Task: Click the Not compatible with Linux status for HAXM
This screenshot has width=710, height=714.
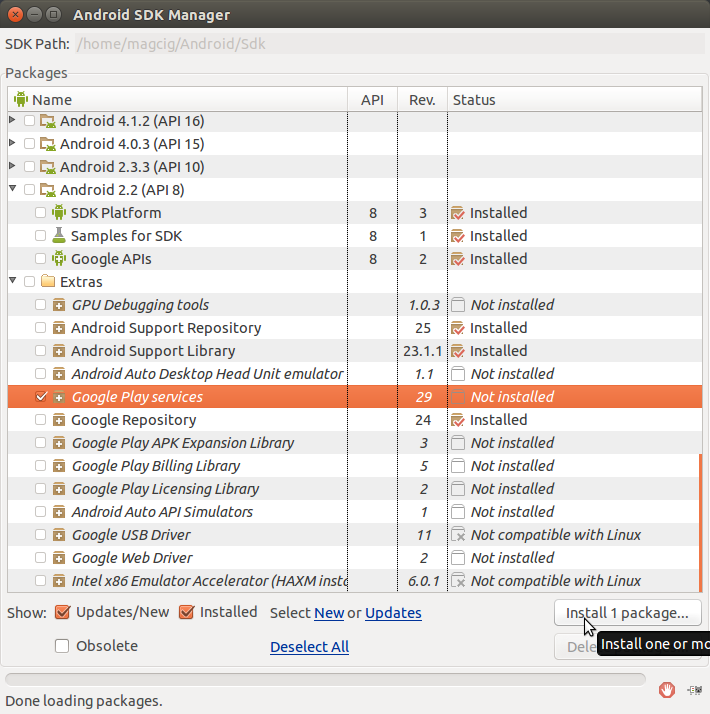Action: 556,581
